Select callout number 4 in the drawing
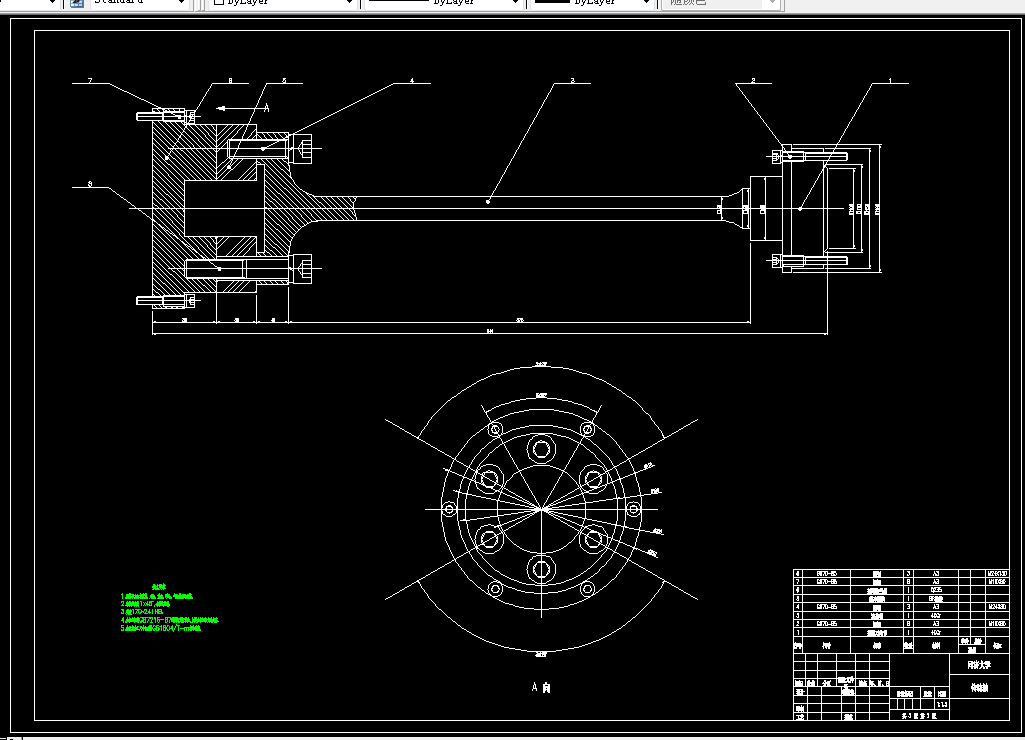This screenshot has height=740, width=1025. [x=412, y=80]
